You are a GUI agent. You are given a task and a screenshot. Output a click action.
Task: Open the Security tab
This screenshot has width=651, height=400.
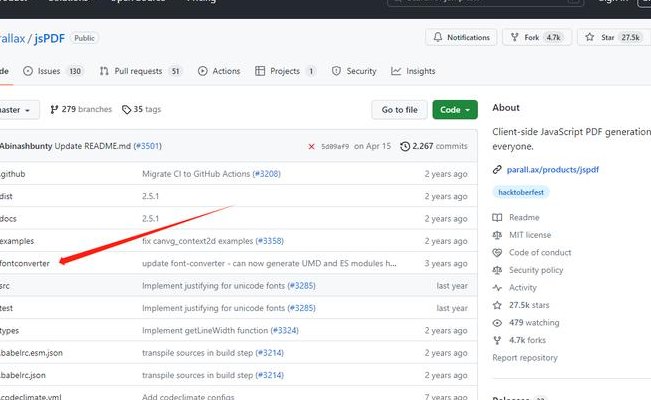tap(354, 71)
